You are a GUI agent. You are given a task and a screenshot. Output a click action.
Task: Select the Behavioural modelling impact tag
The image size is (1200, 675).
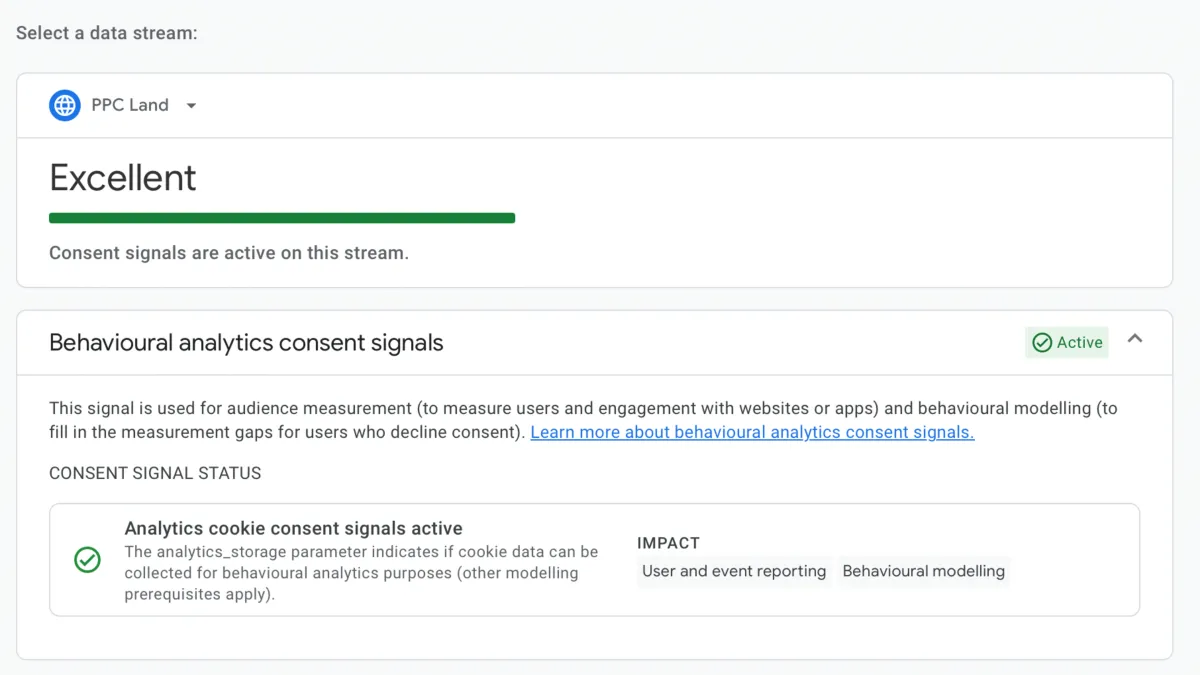[923, 571]
